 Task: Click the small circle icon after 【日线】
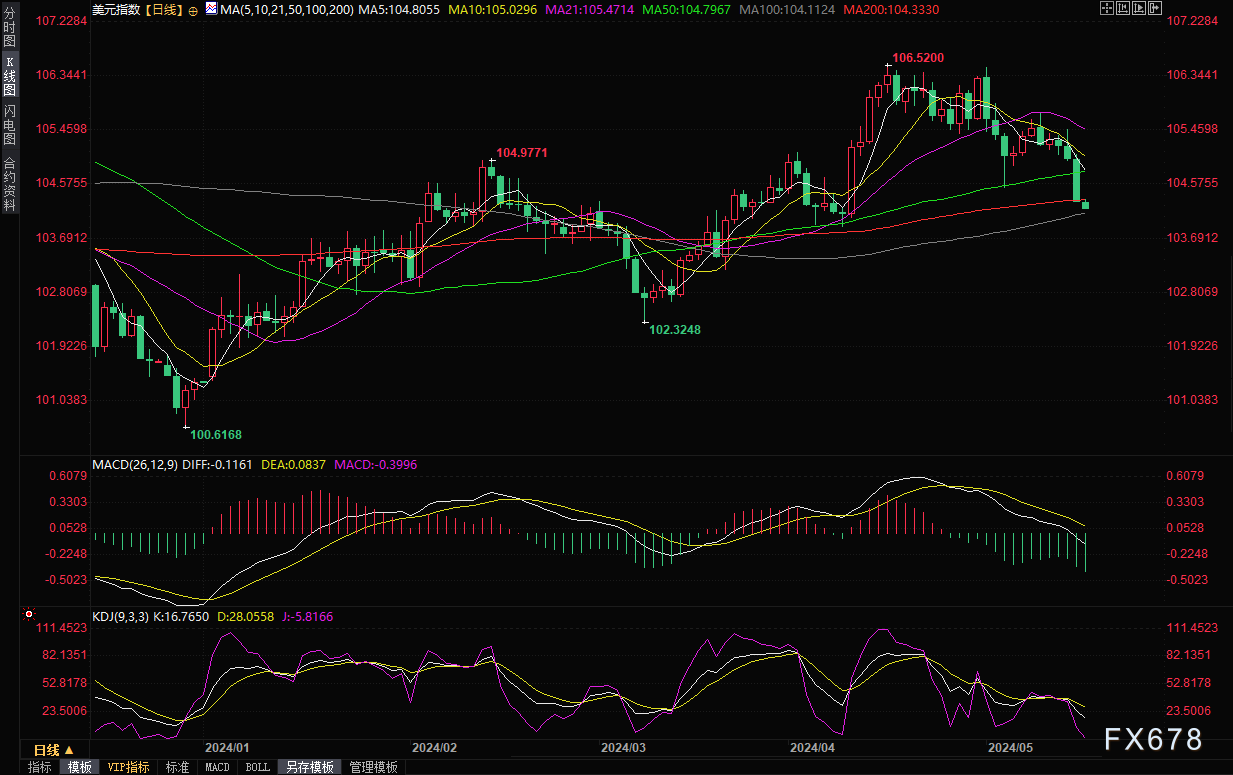192,9
